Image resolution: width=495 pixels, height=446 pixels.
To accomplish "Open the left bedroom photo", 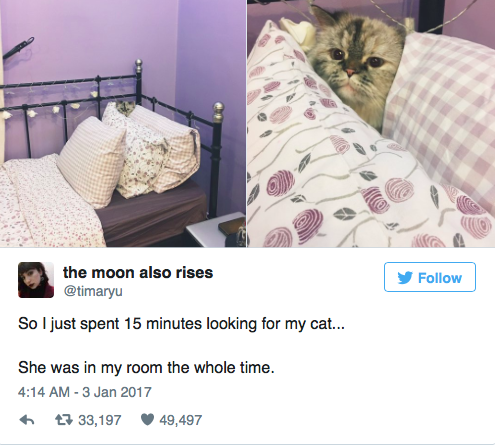I will pos(123,123).
